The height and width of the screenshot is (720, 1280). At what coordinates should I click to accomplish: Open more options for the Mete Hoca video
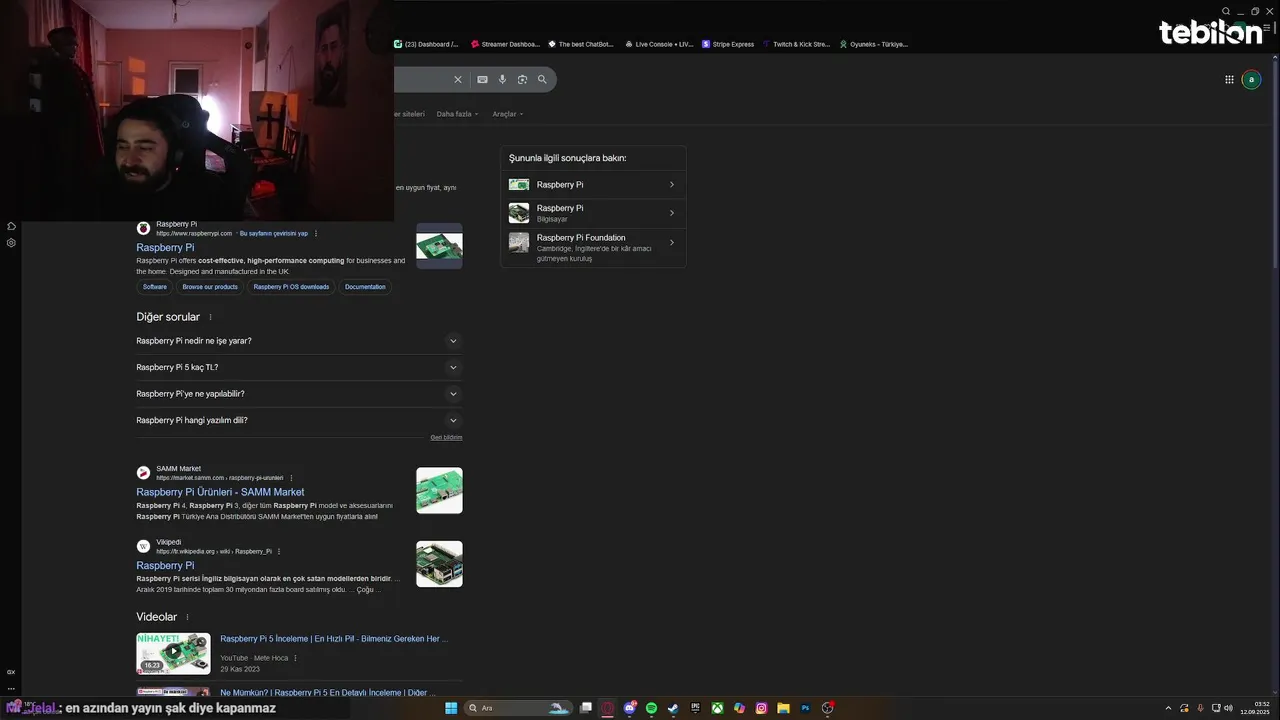[x=296, y=658]
